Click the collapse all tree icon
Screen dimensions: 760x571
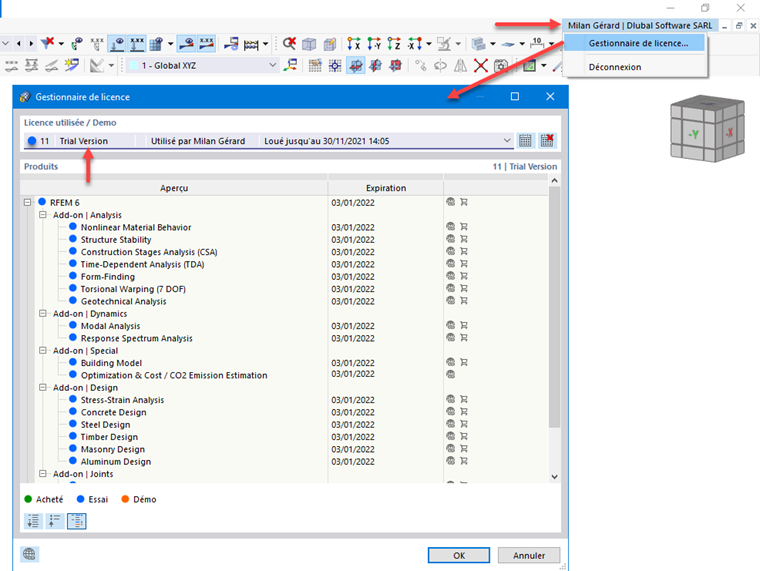point(55,521)
